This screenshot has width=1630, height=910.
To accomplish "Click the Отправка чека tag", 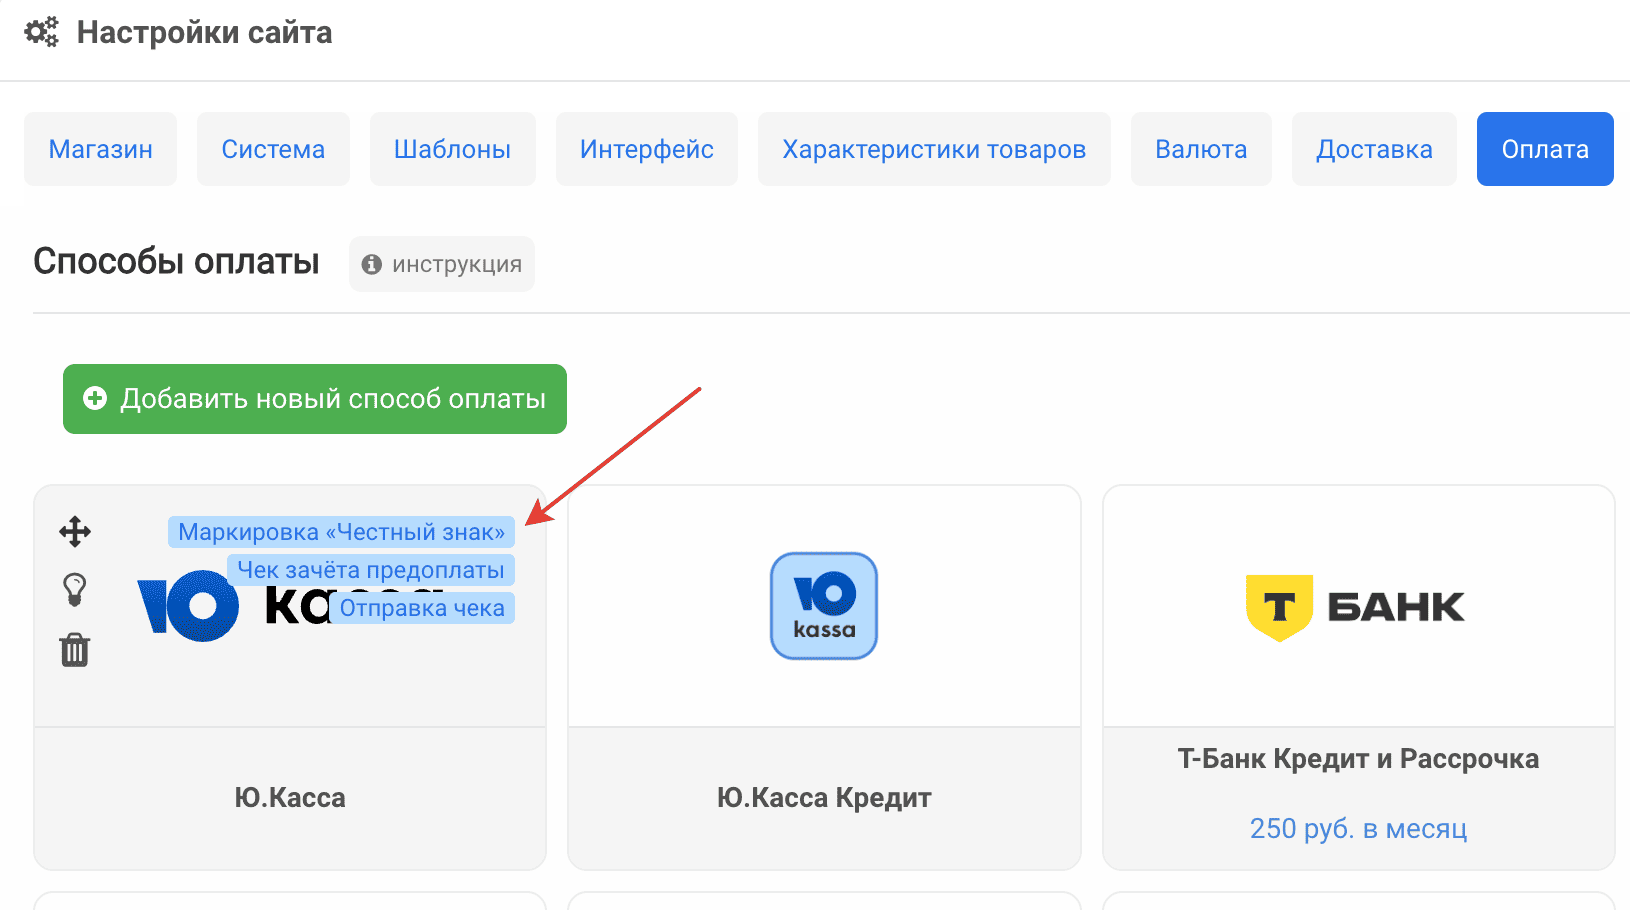I will 422,608.
